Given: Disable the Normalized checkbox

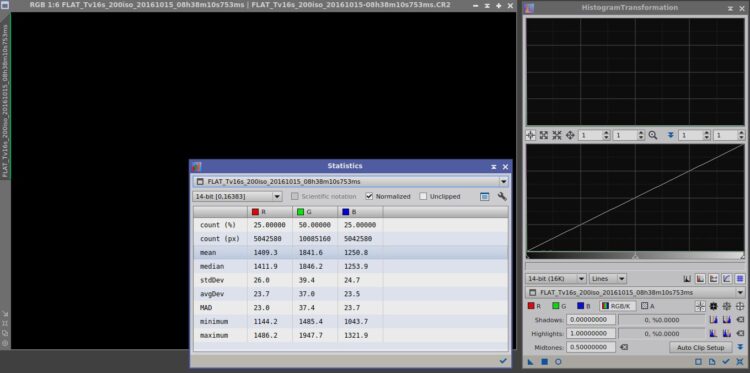Looking at the screenshot, I should (369, 197).
